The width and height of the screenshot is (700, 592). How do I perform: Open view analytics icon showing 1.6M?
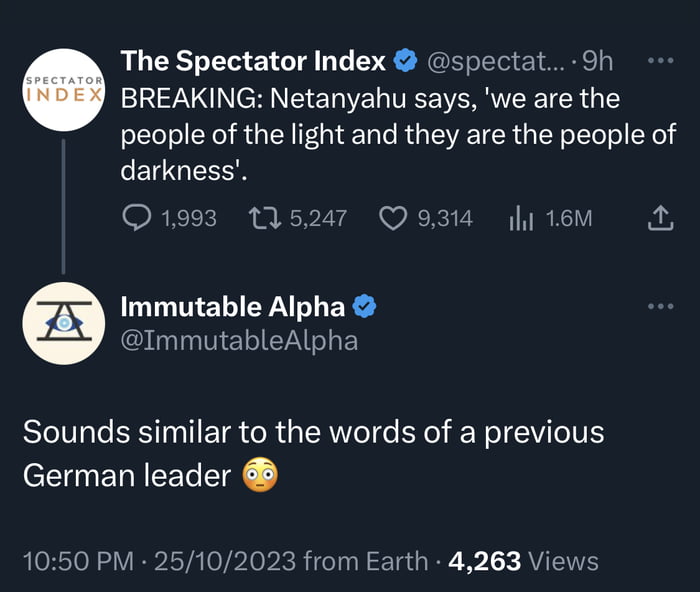click(x=520, y=218)
